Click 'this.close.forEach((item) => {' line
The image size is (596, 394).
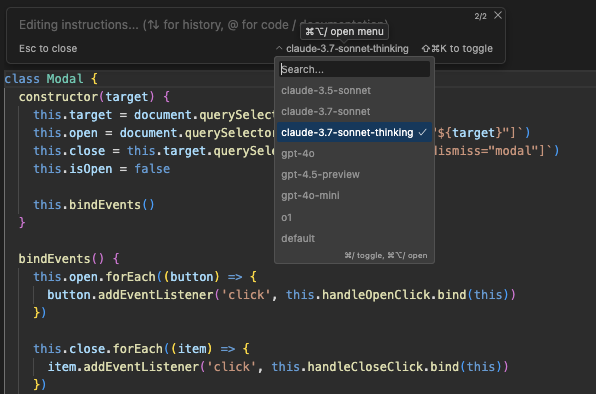coord(141,349)
